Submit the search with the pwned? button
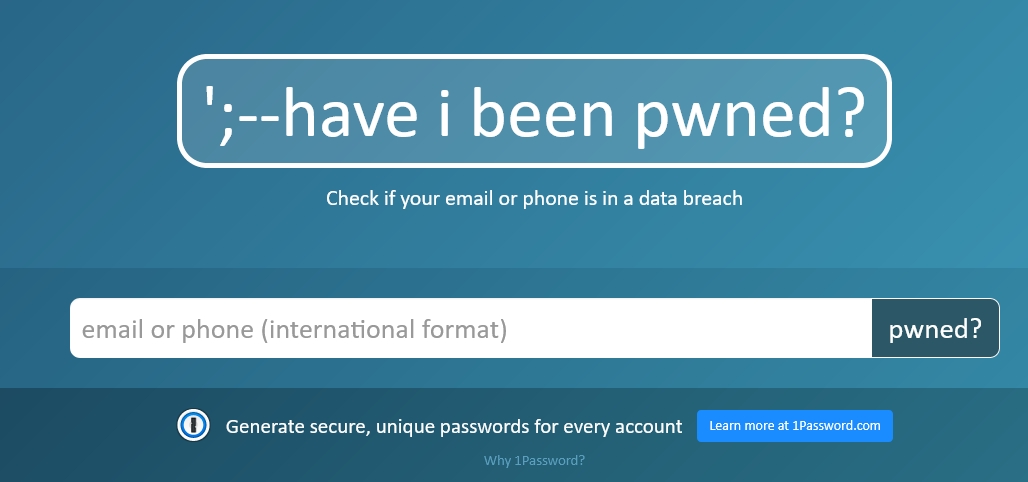Viewport: 1028px width, 482px height. [x=936, y=328]
